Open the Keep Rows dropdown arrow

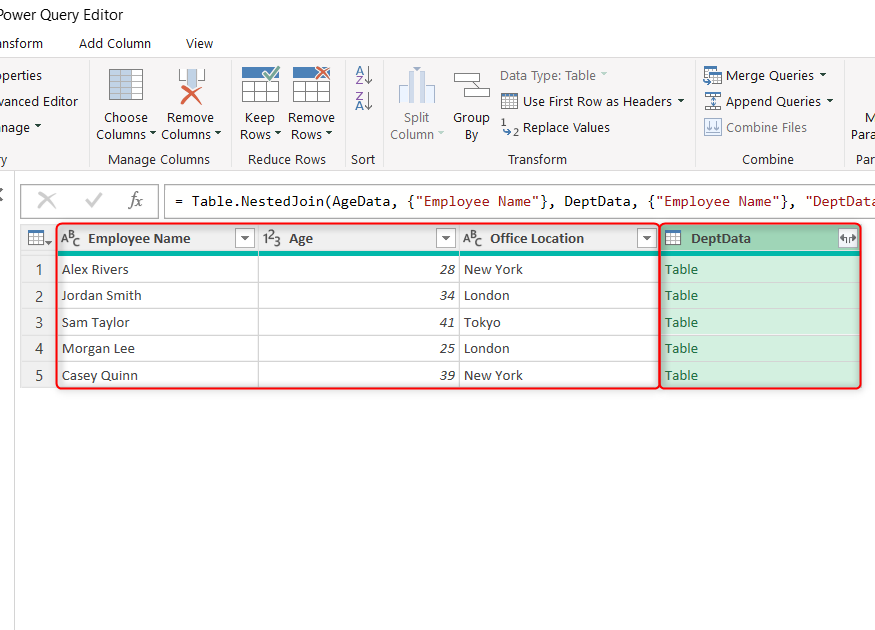point(278,134)
